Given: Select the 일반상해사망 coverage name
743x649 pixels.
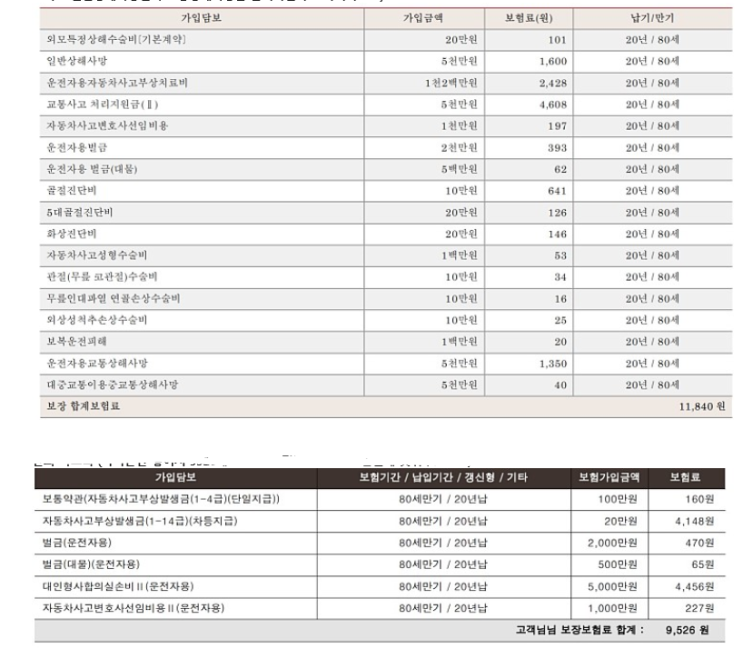Looking at the screenshot, I should coord(77,61).
